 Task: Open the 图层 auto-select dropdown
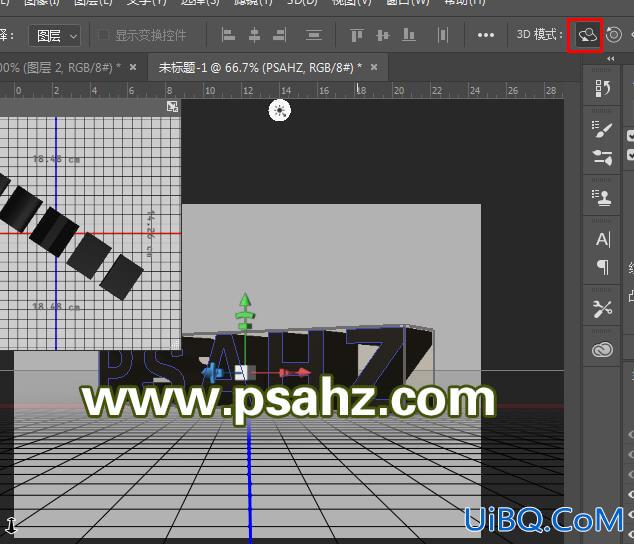pyautogui.click(x=55, y=36)
